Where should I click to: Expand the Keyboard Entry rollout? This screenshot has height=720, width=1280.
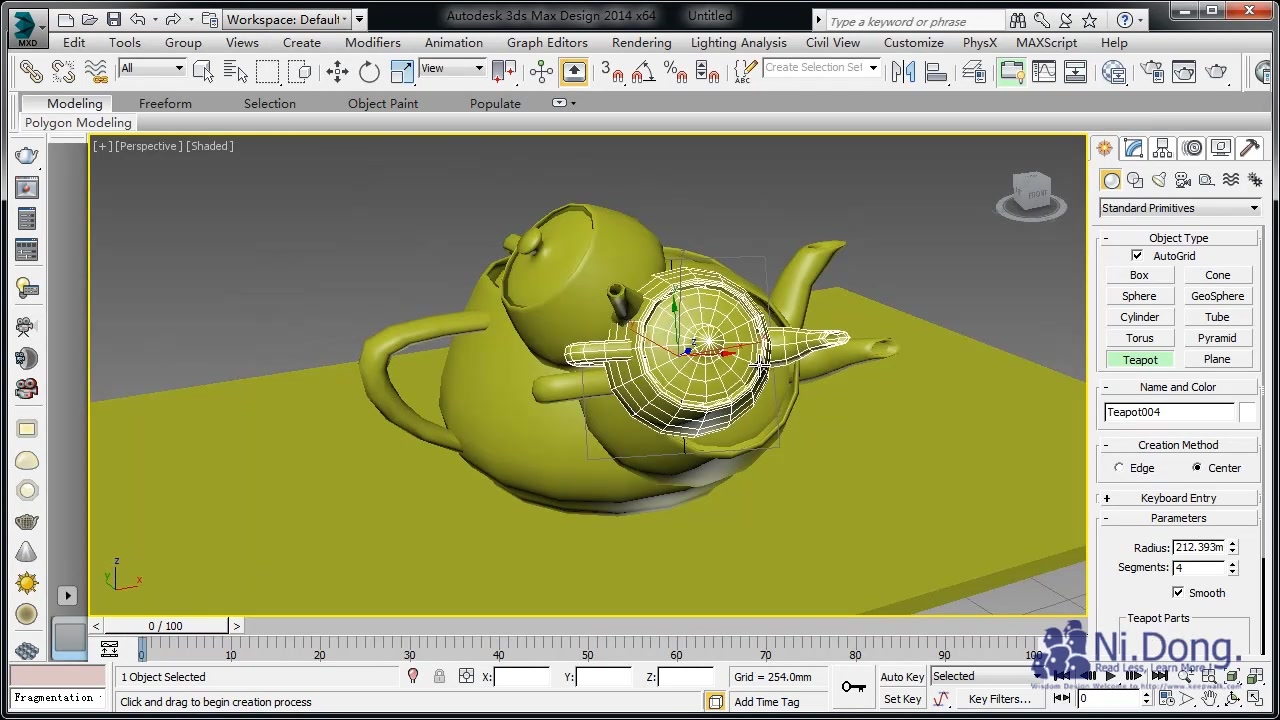[1178, 498]
